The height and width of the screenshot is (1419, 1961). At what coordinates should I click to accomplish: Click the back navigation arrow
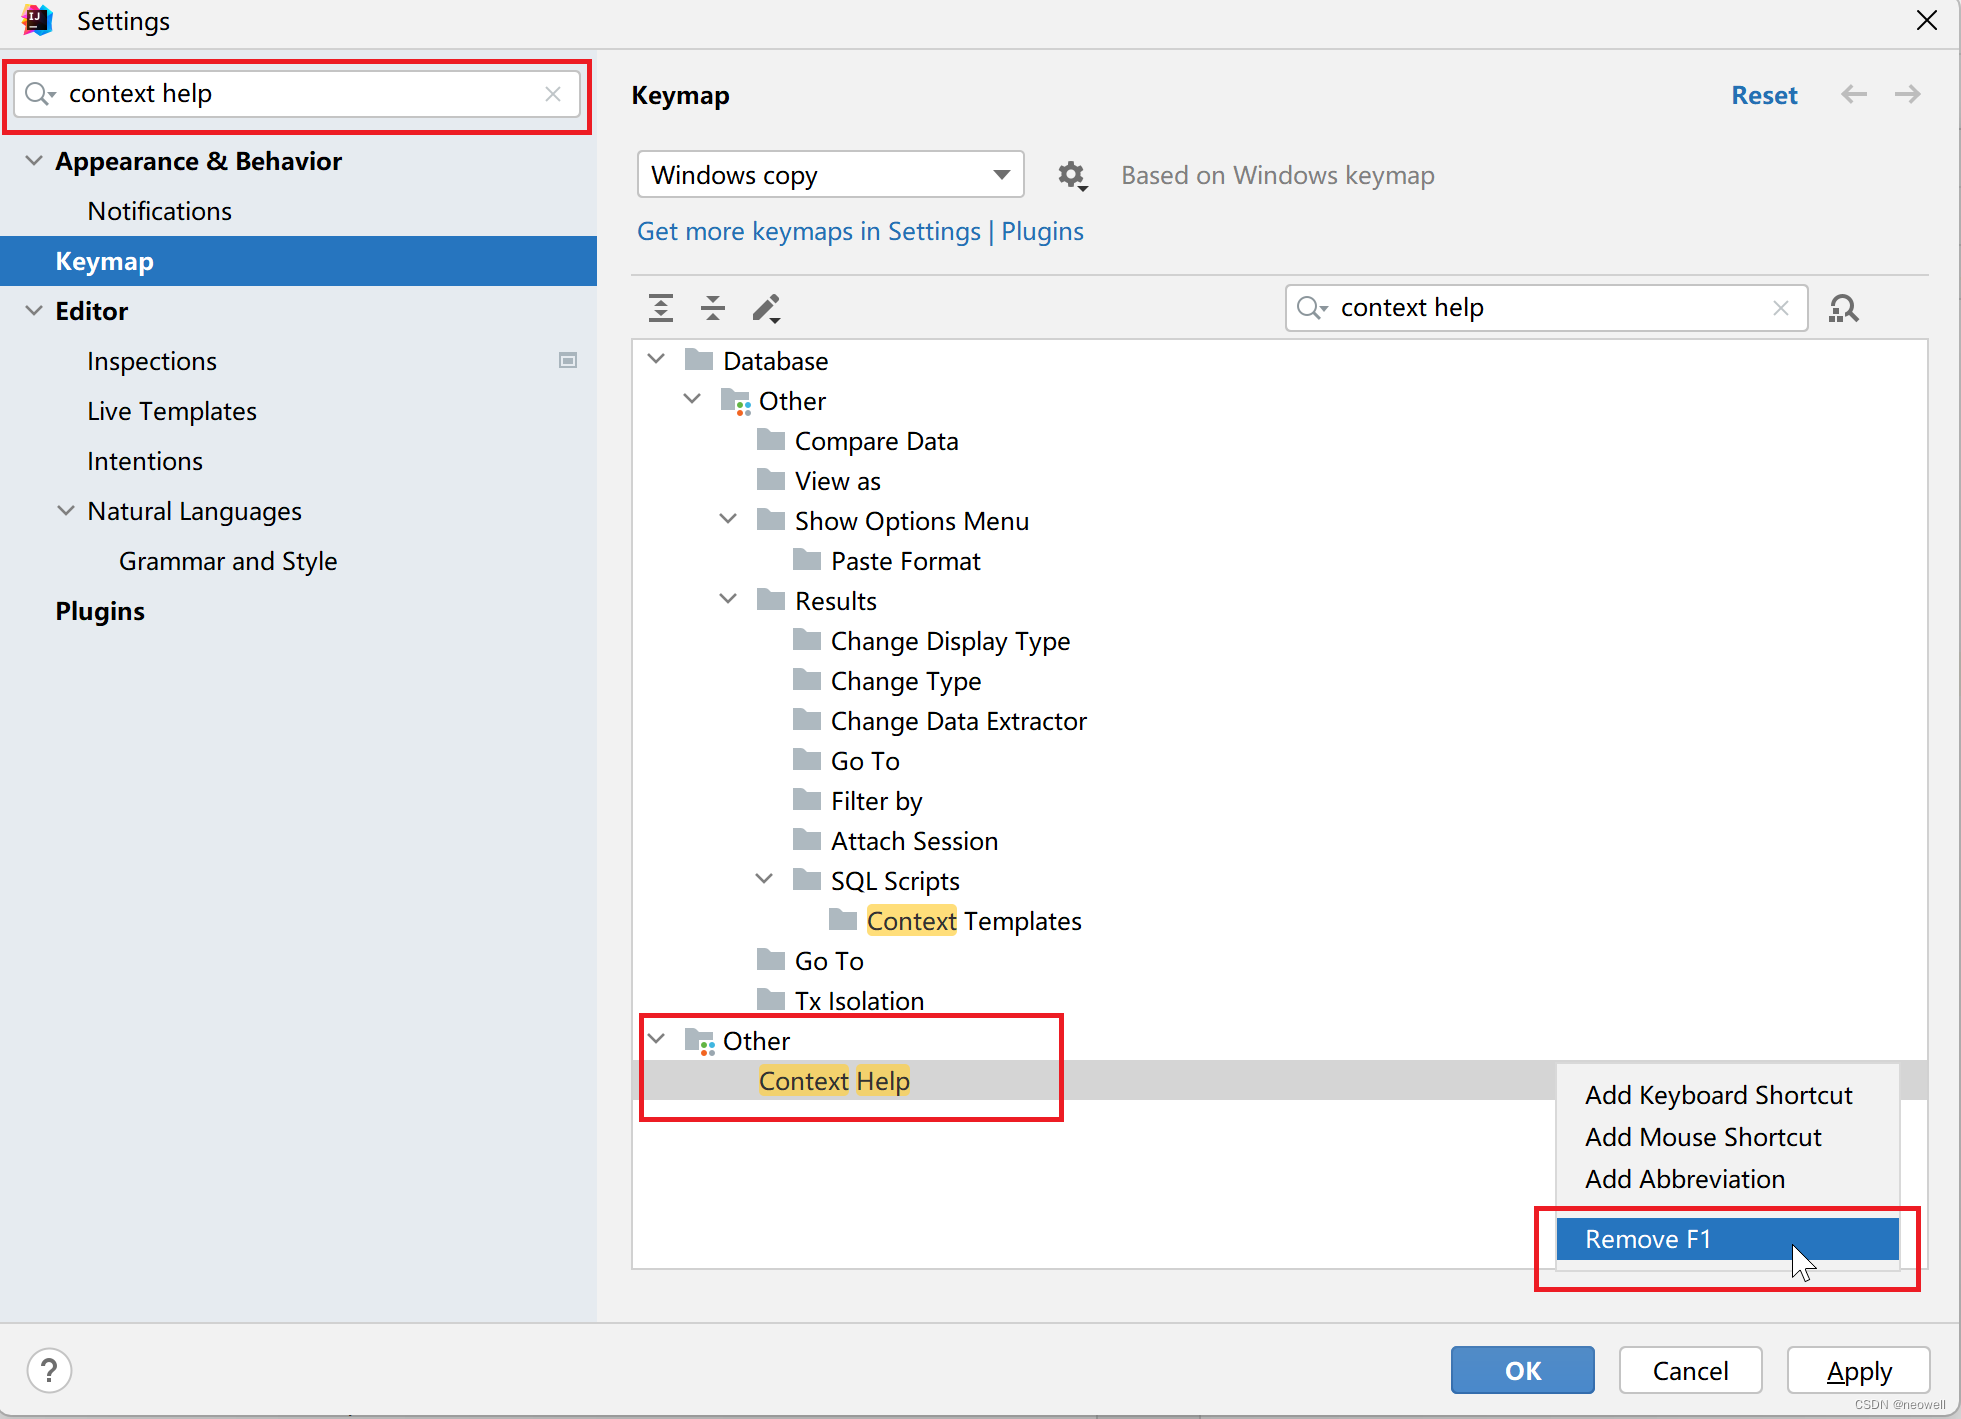pos(1854,95)
